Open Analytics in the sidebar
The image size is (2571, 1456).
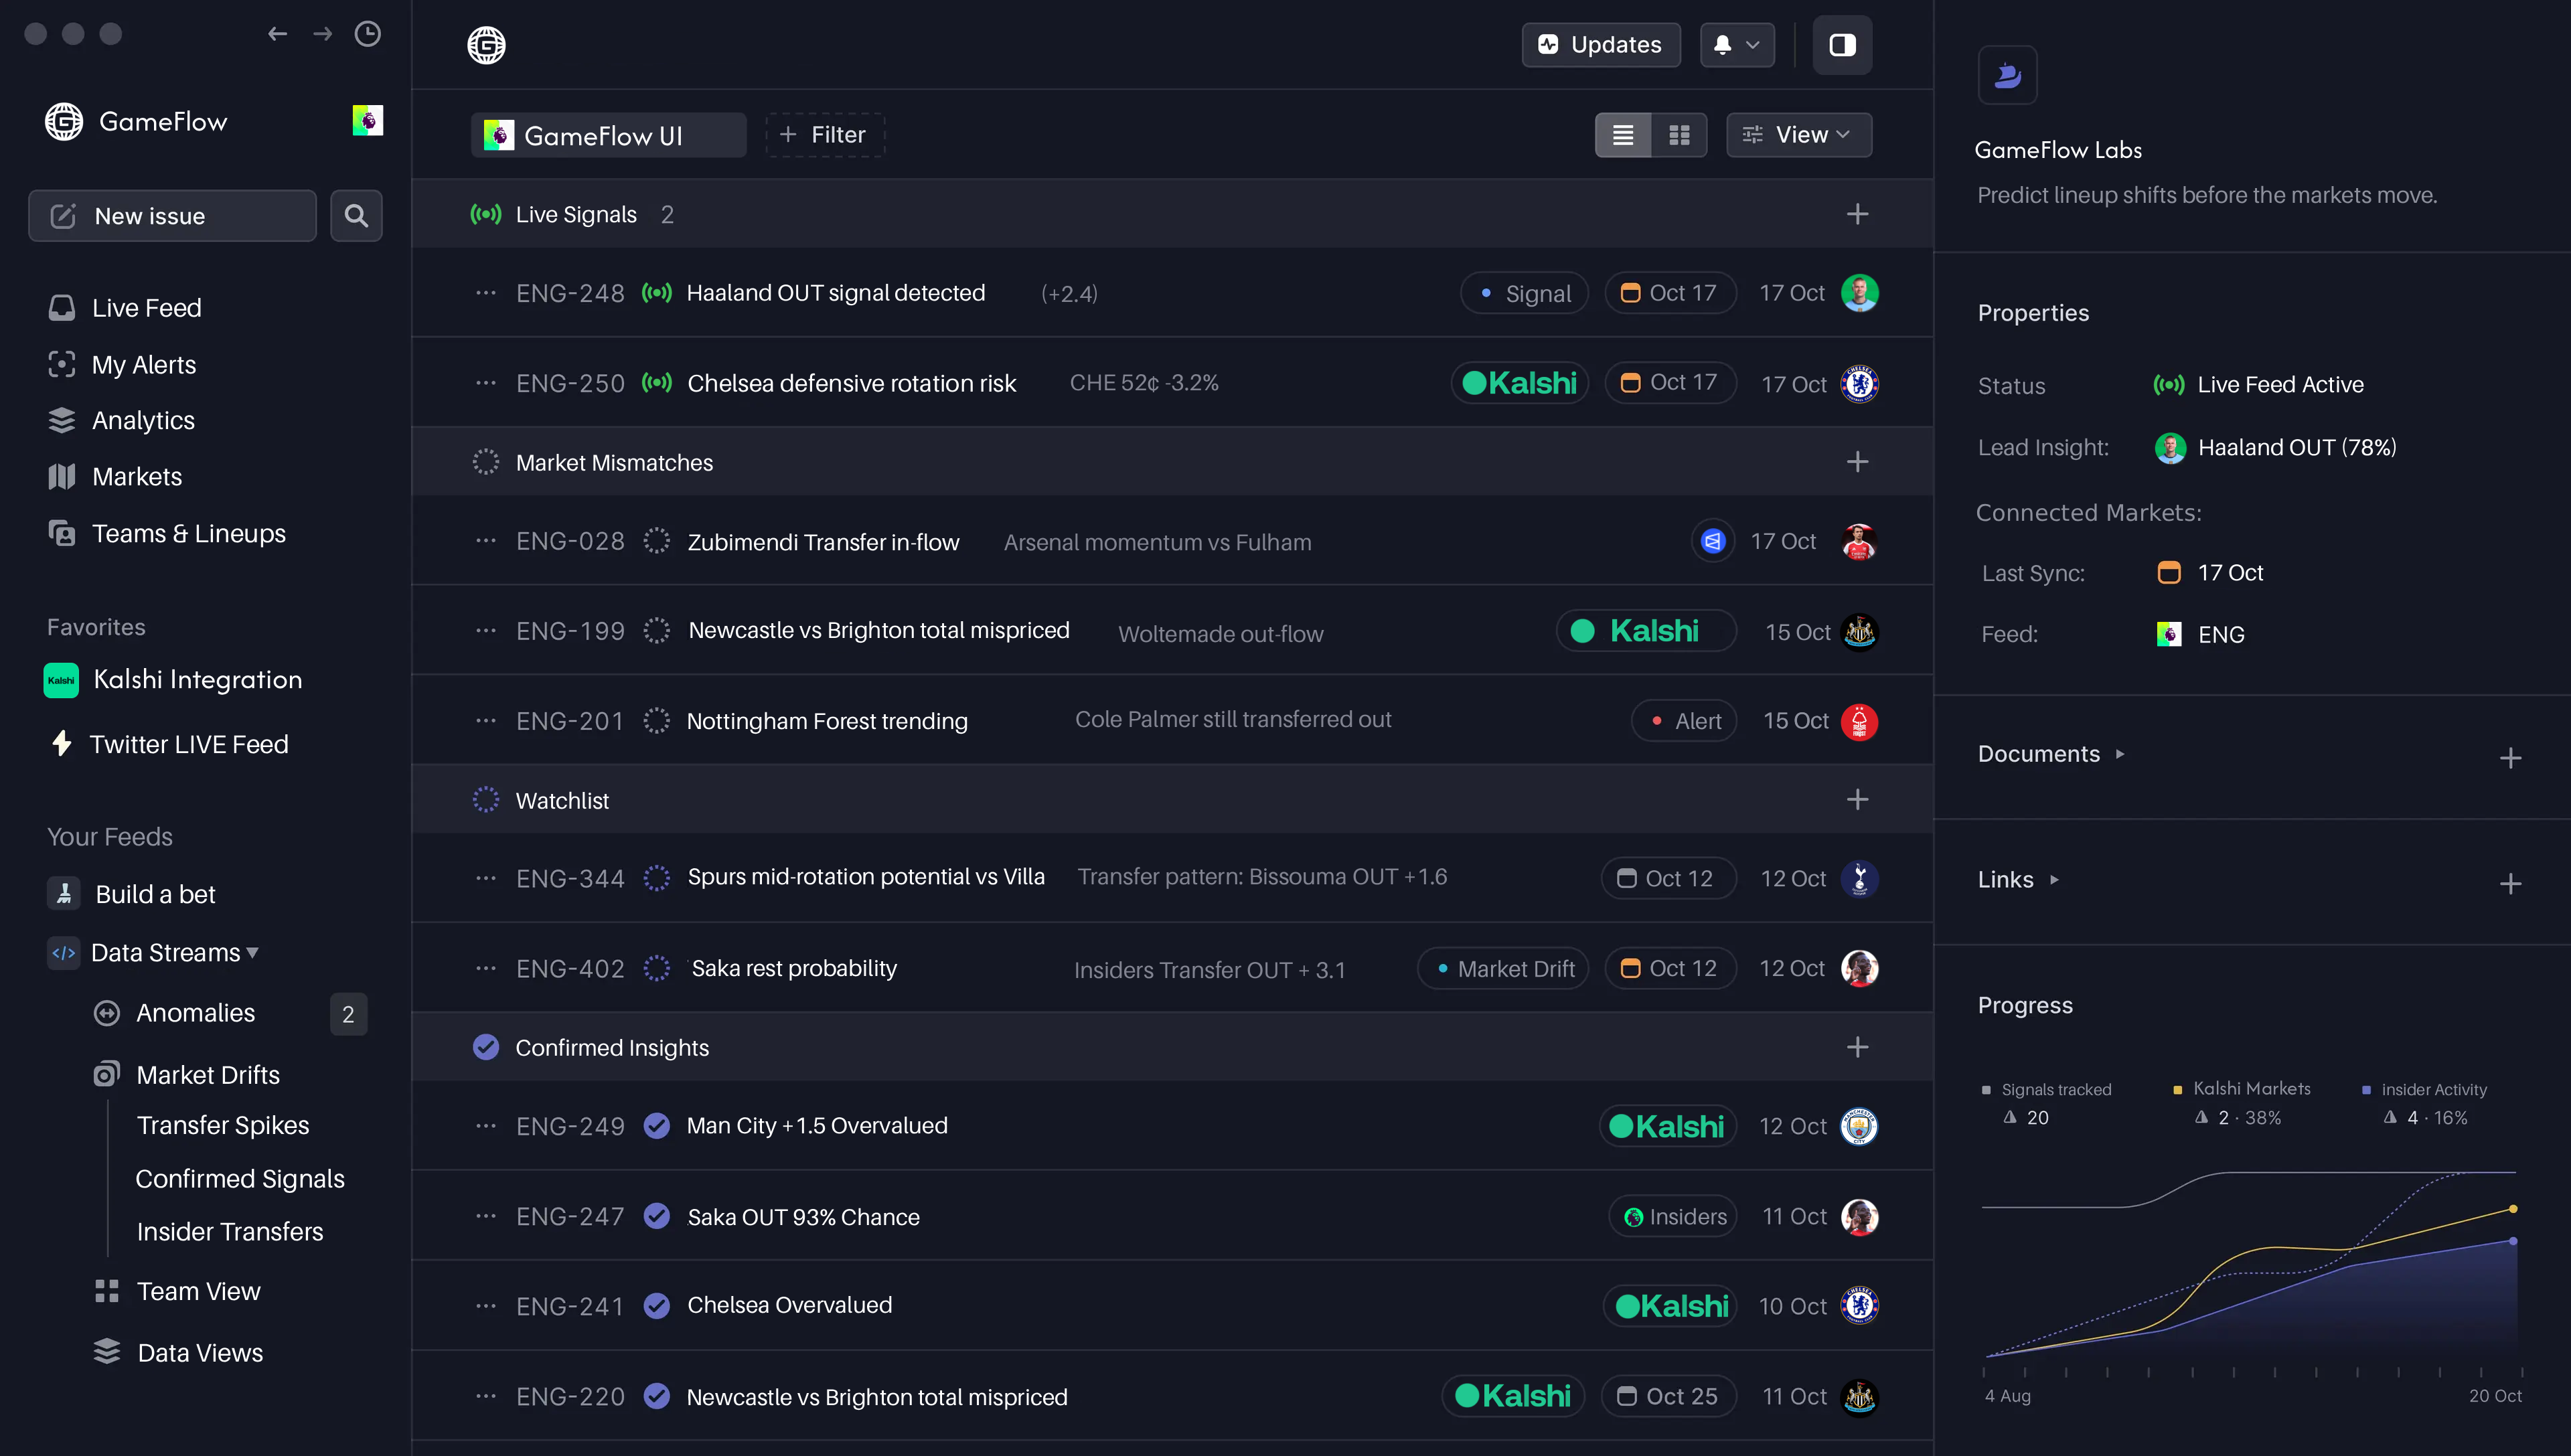point(143,420)
